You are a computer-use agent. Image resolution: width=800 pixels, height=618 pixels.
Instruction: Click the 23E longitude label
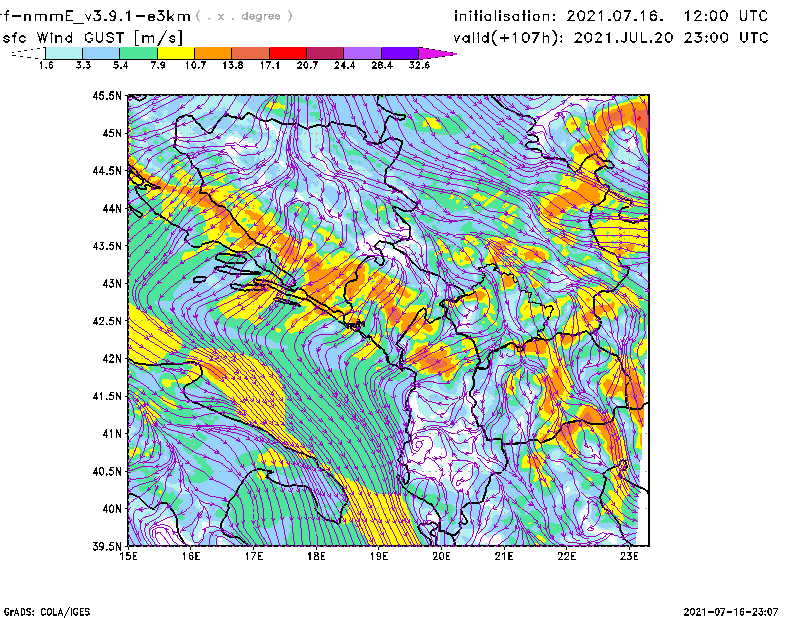[629, 556]
